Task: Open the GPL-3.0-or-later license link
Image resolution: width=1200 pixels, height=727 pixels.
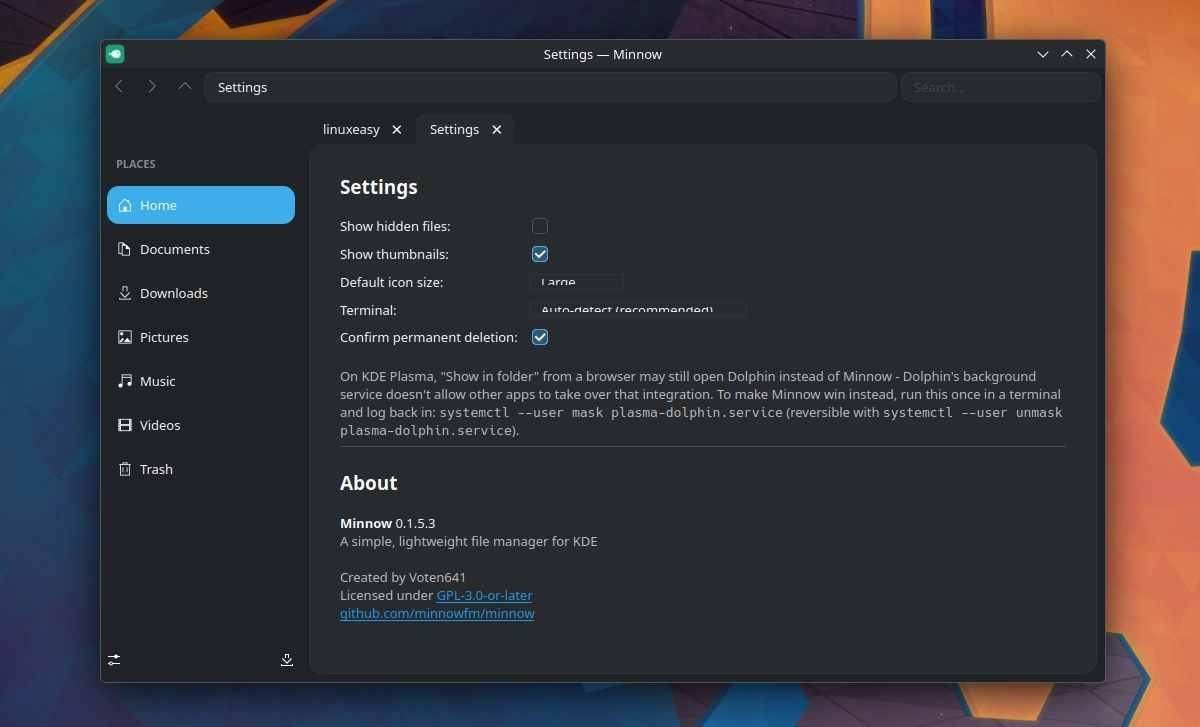Action: (x=484, y=595)
